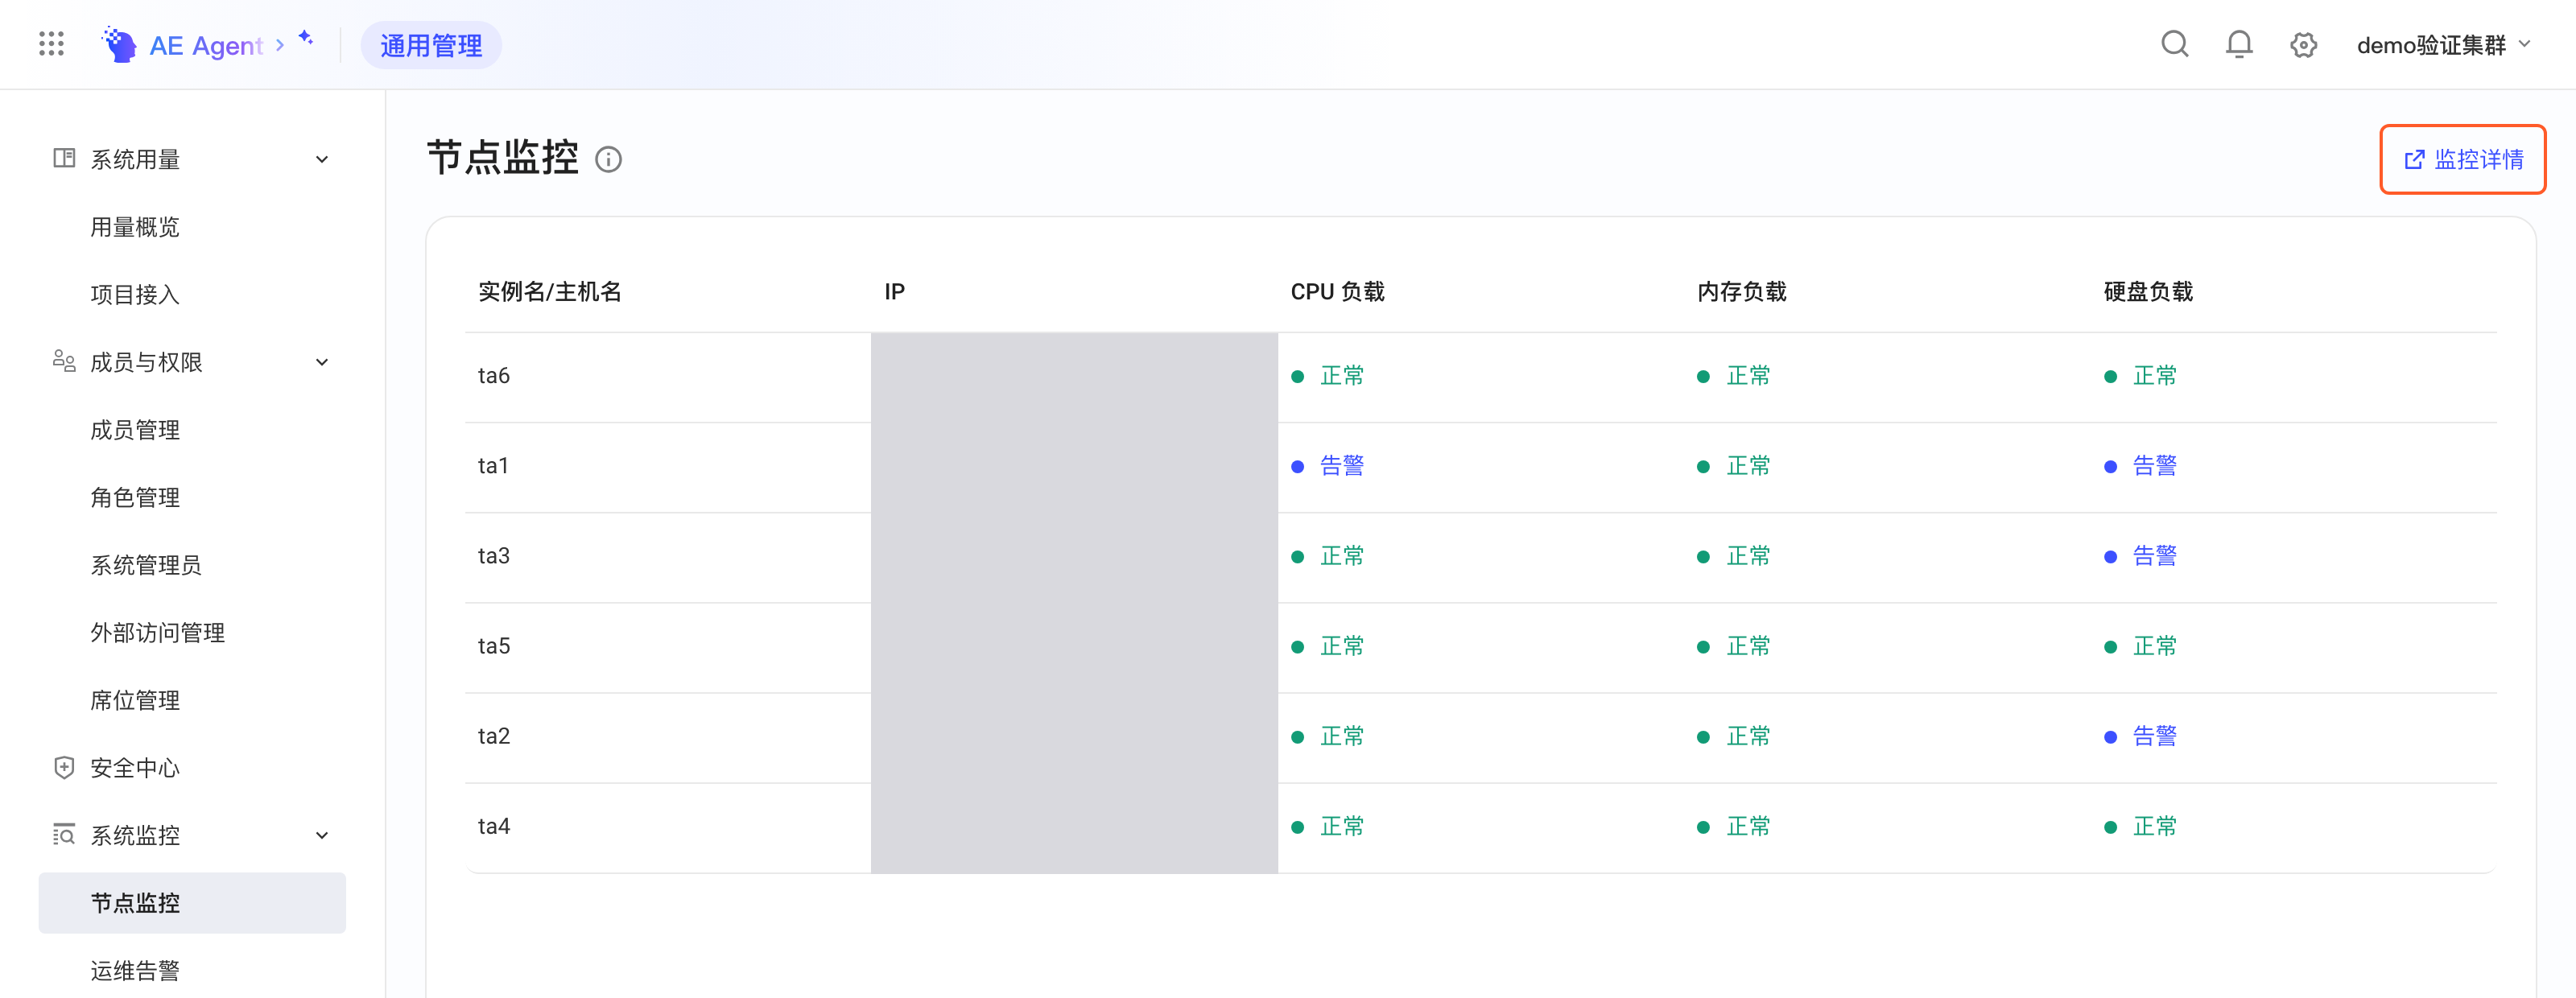Collapse the 成员与权限 section chevron
This screenshot has height=998, width=2576.
[322, 362]
